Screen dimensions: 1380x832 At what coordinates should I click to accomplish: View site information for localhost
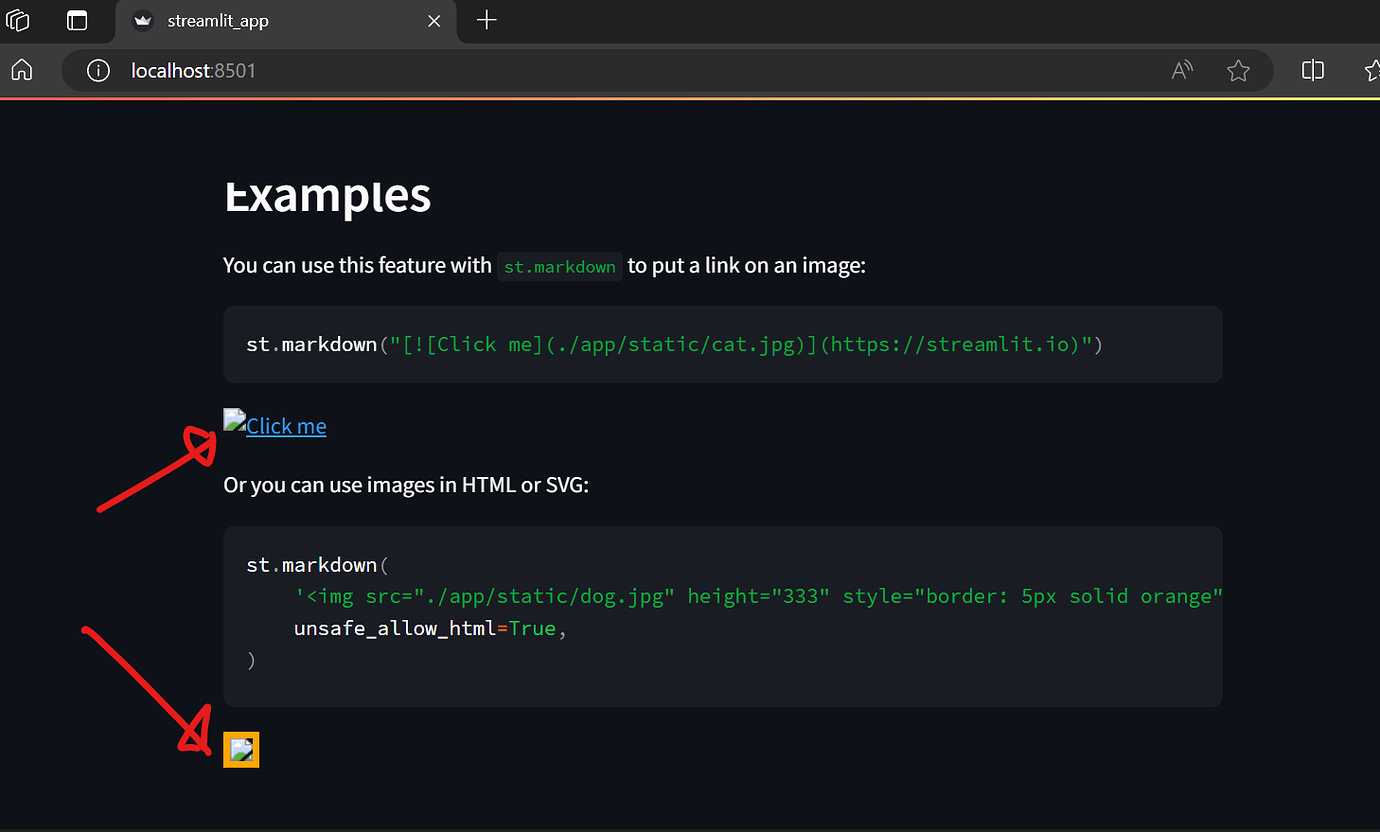click(98, 71)
